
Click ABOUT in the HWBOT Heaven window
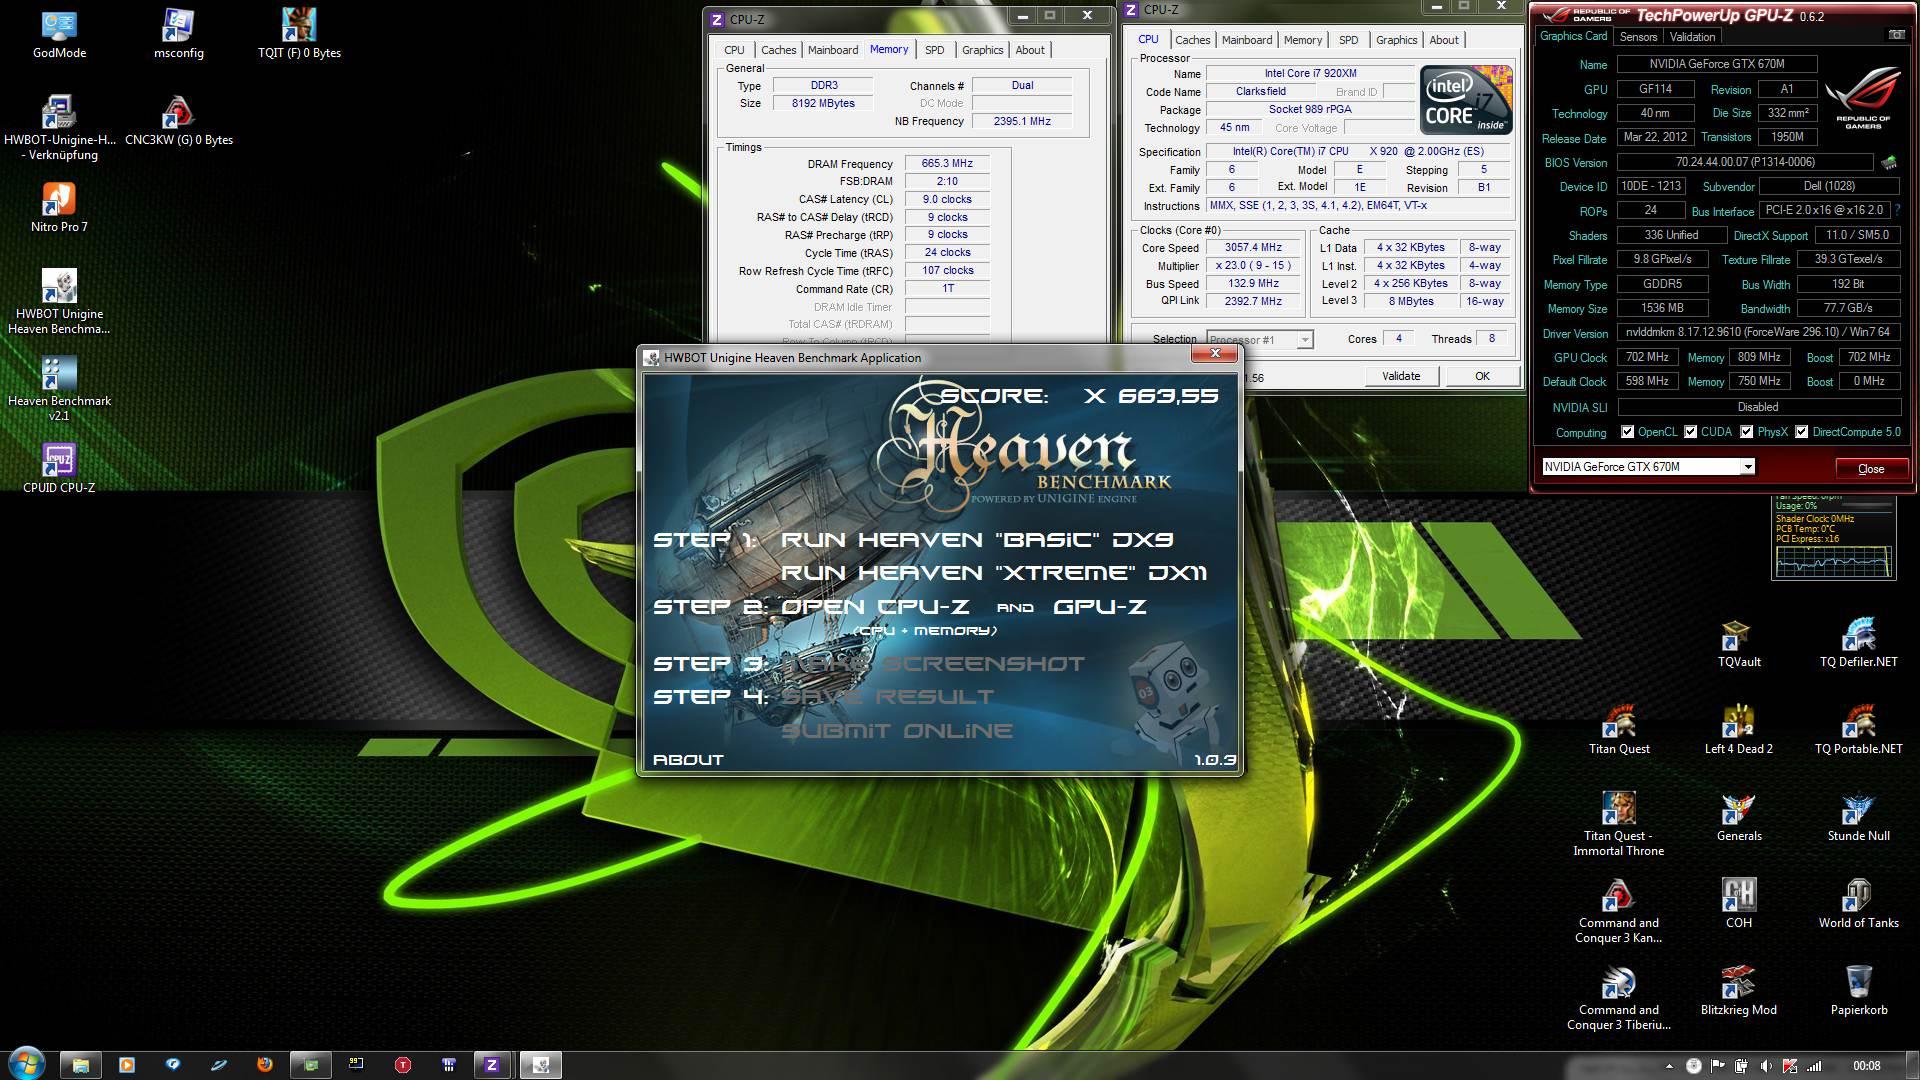click(688, 760)
